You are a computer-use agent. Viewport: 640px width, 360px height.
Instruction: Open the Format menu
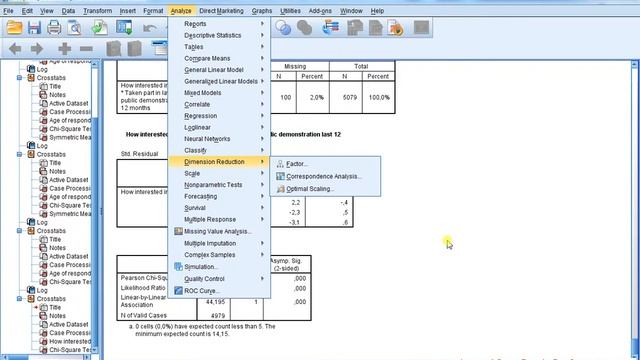click(x=153, y=11)
